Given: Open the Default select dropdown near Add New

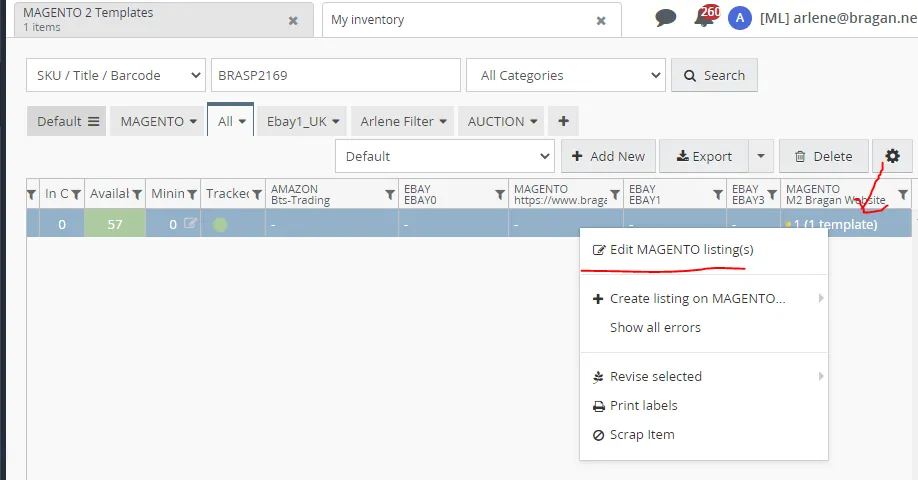Looking at the screenshot, I should (445, 156).
